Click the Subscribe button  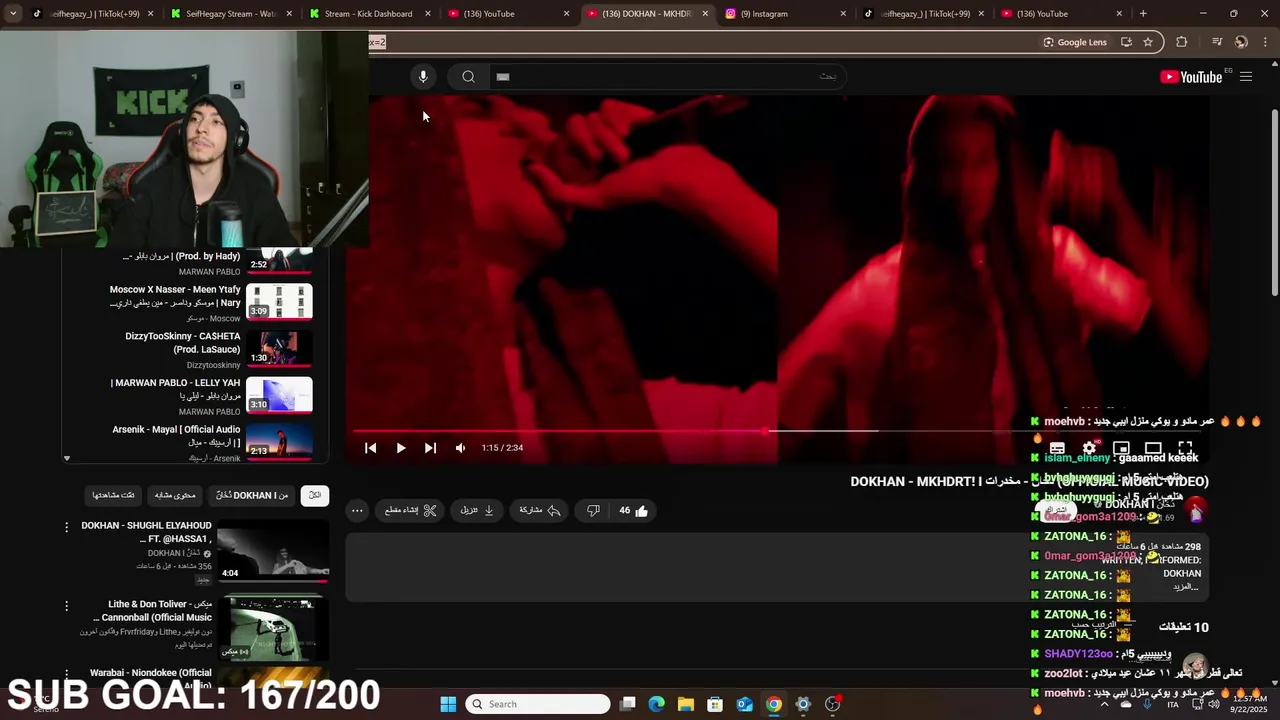click(1057, 512)
